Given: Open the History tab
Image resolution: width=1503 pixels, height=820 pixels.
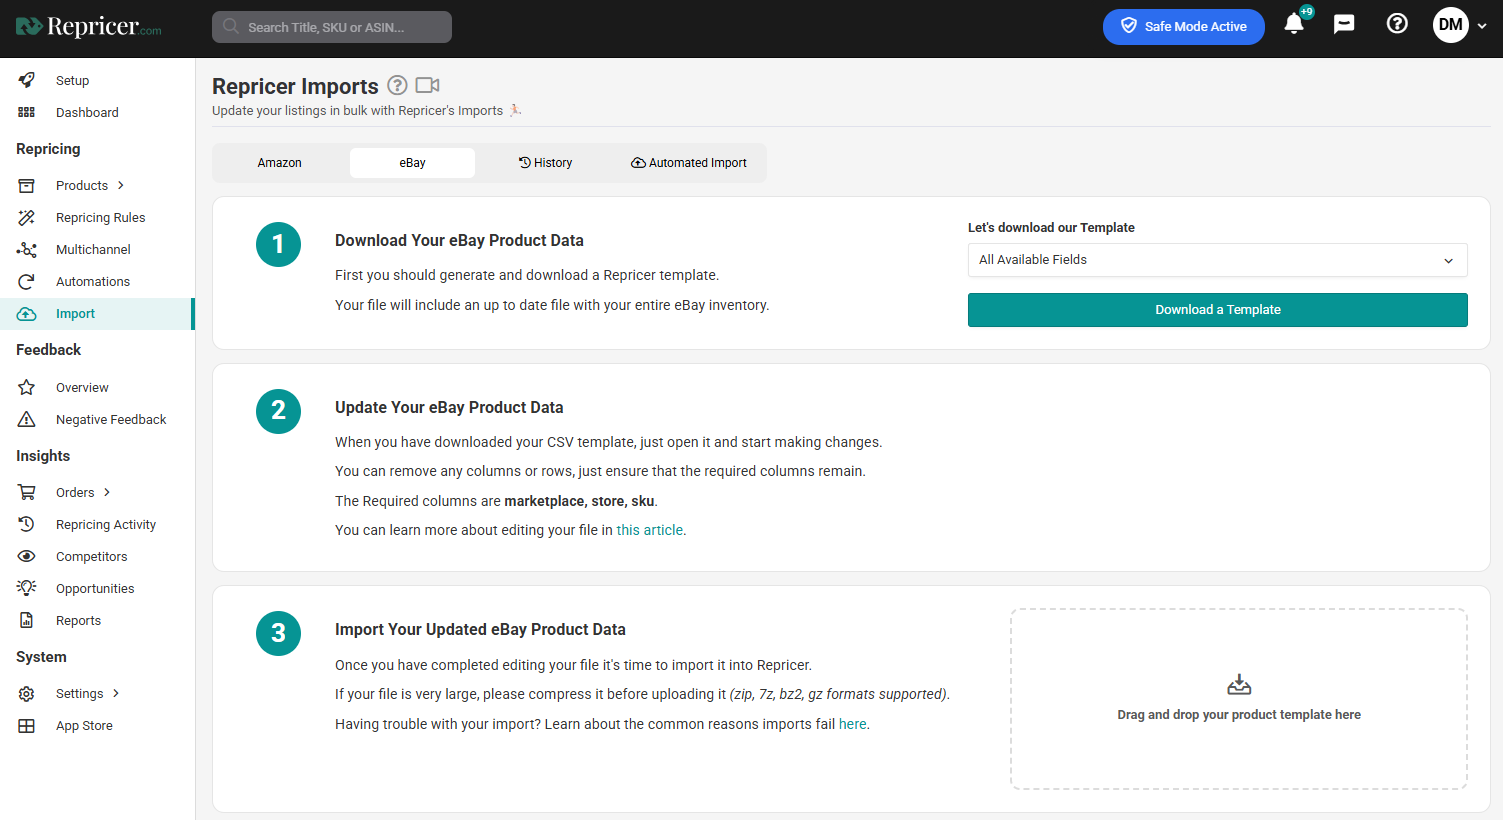Looking at the screenshot, I should point(545,163).
